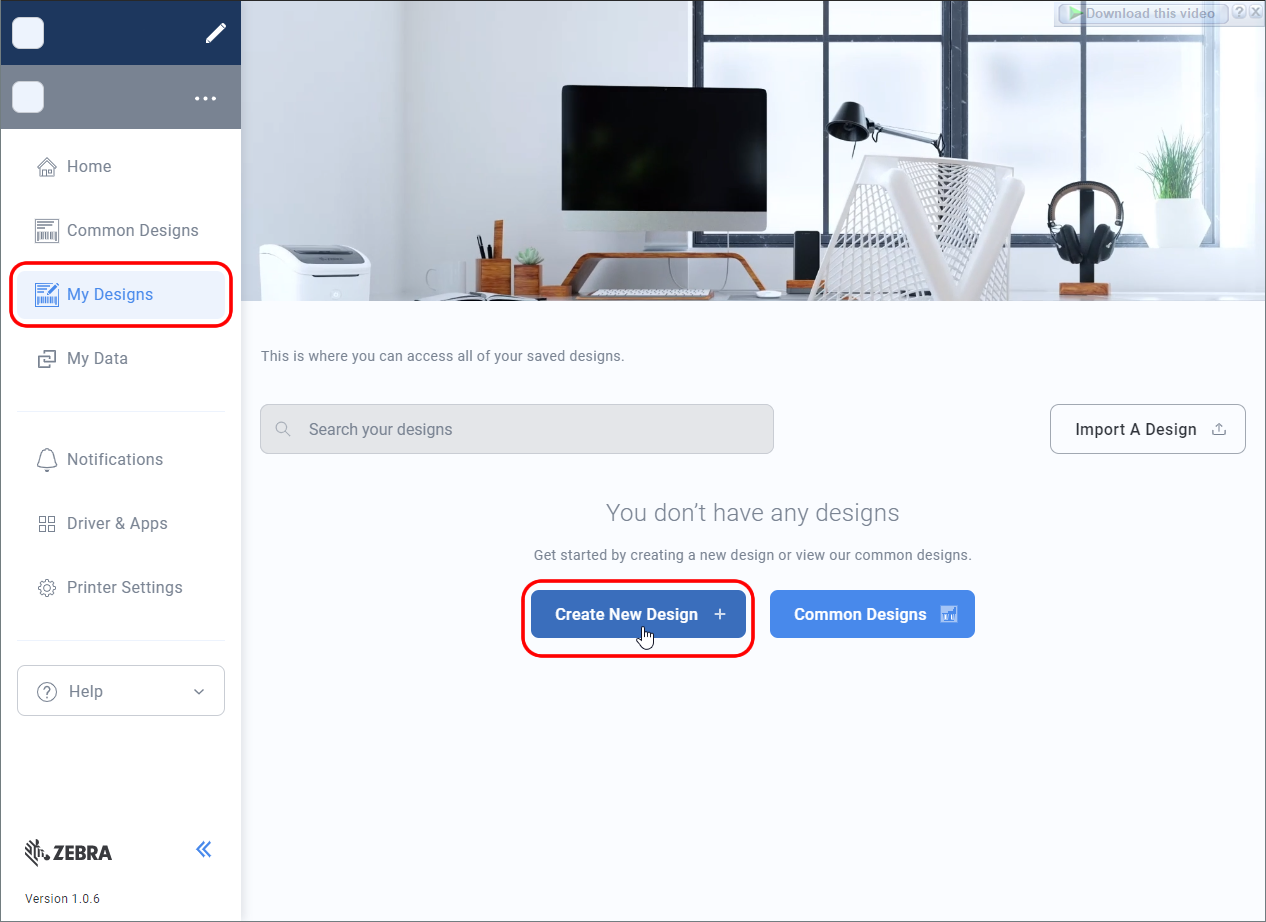Screen dimensions: 1266x922
Task: Open the three-dot options menu
Action: tap(205, 97)
